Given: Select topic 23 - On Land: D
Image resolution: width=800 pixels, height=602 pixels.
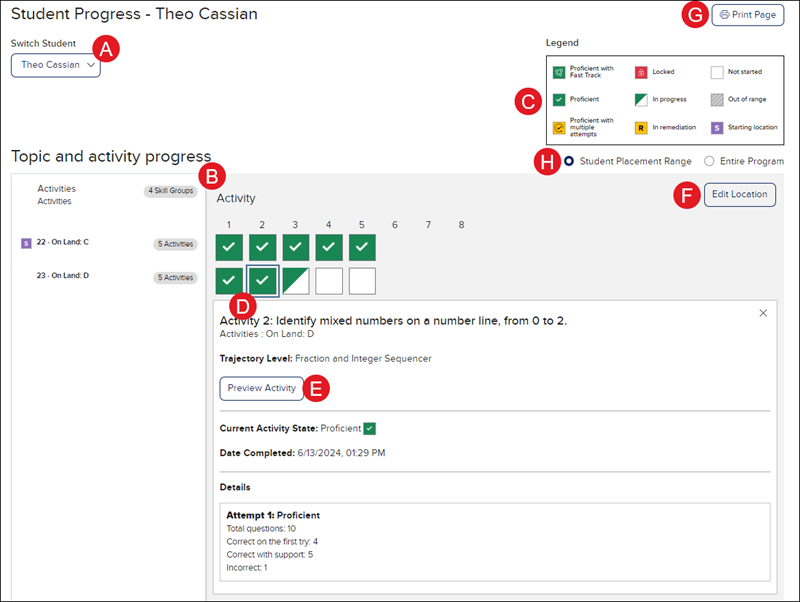Looking at the screenshot, I should [63, 276].
